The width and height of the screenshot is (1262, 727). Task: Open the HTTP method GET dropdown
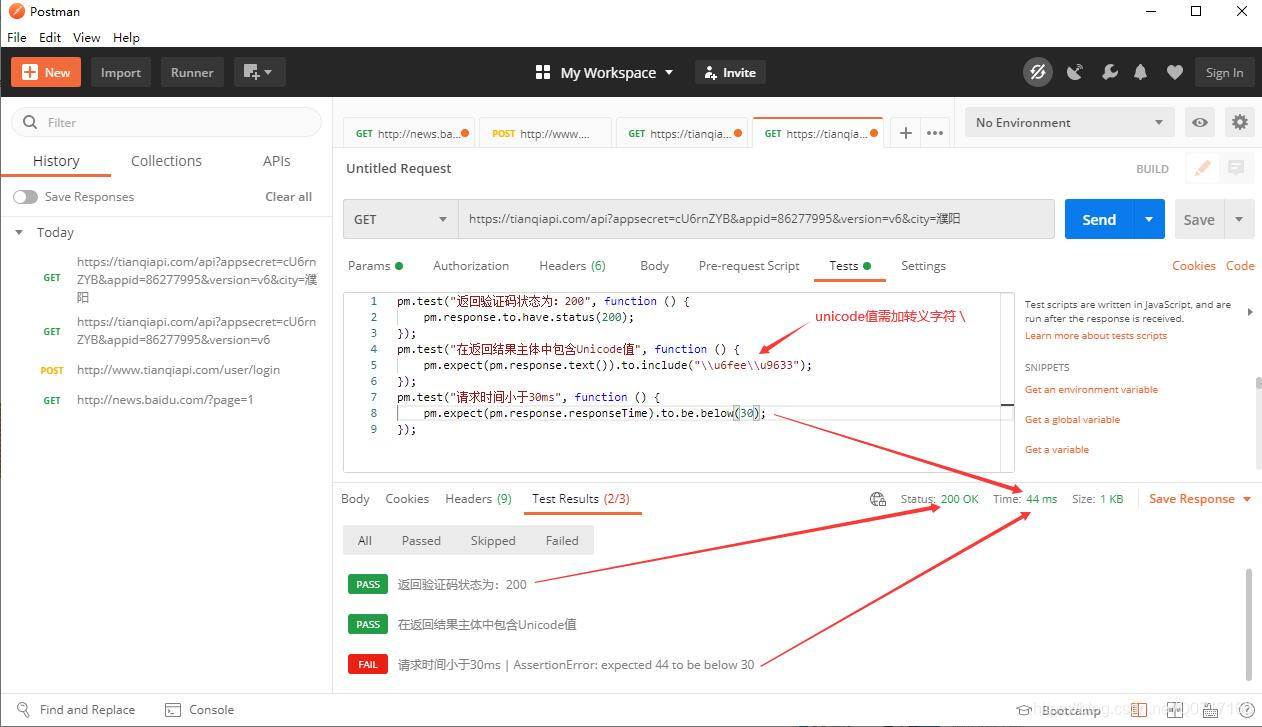(400, 219)
